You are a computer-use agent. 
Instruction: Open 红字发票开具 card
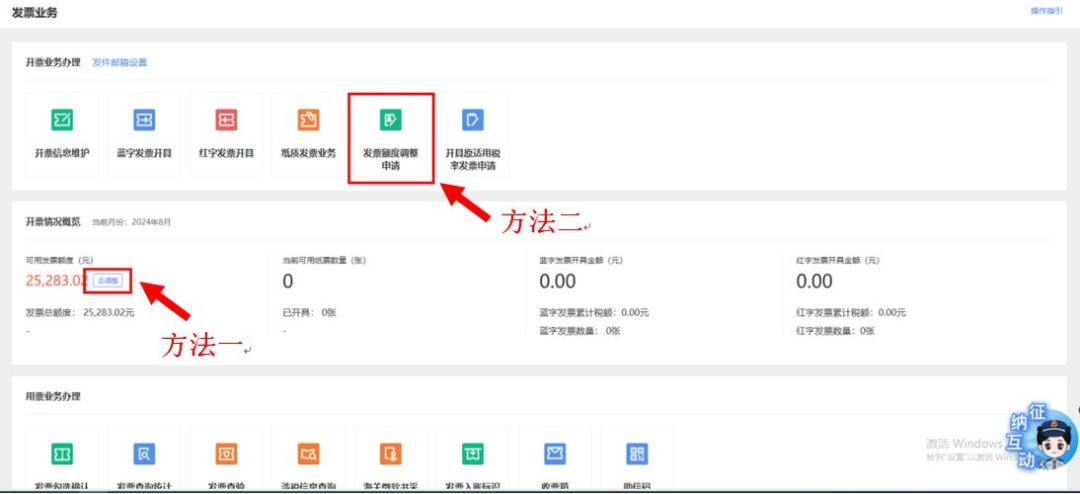226,134
